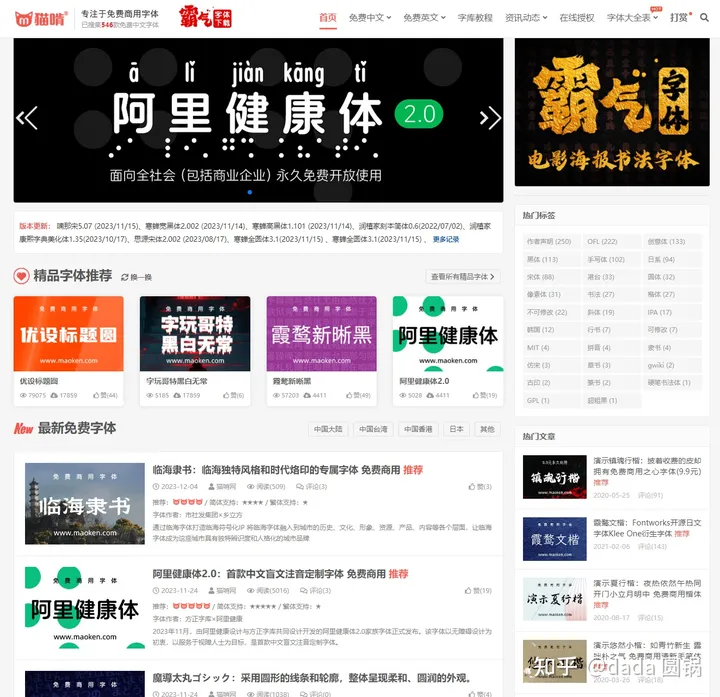Click the heart icon beside 精品字体推荐
Image resolution: width=720 pixels, height=697 pixels.
(x=21, y=275)
